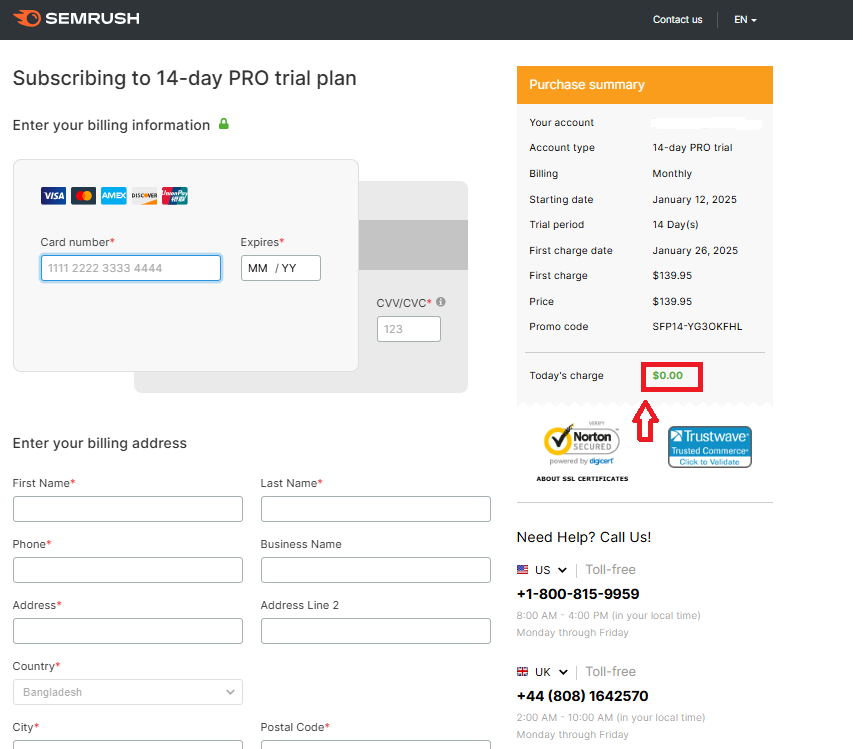
Task: Click the Business Name input field
Action: pos(375,570)
